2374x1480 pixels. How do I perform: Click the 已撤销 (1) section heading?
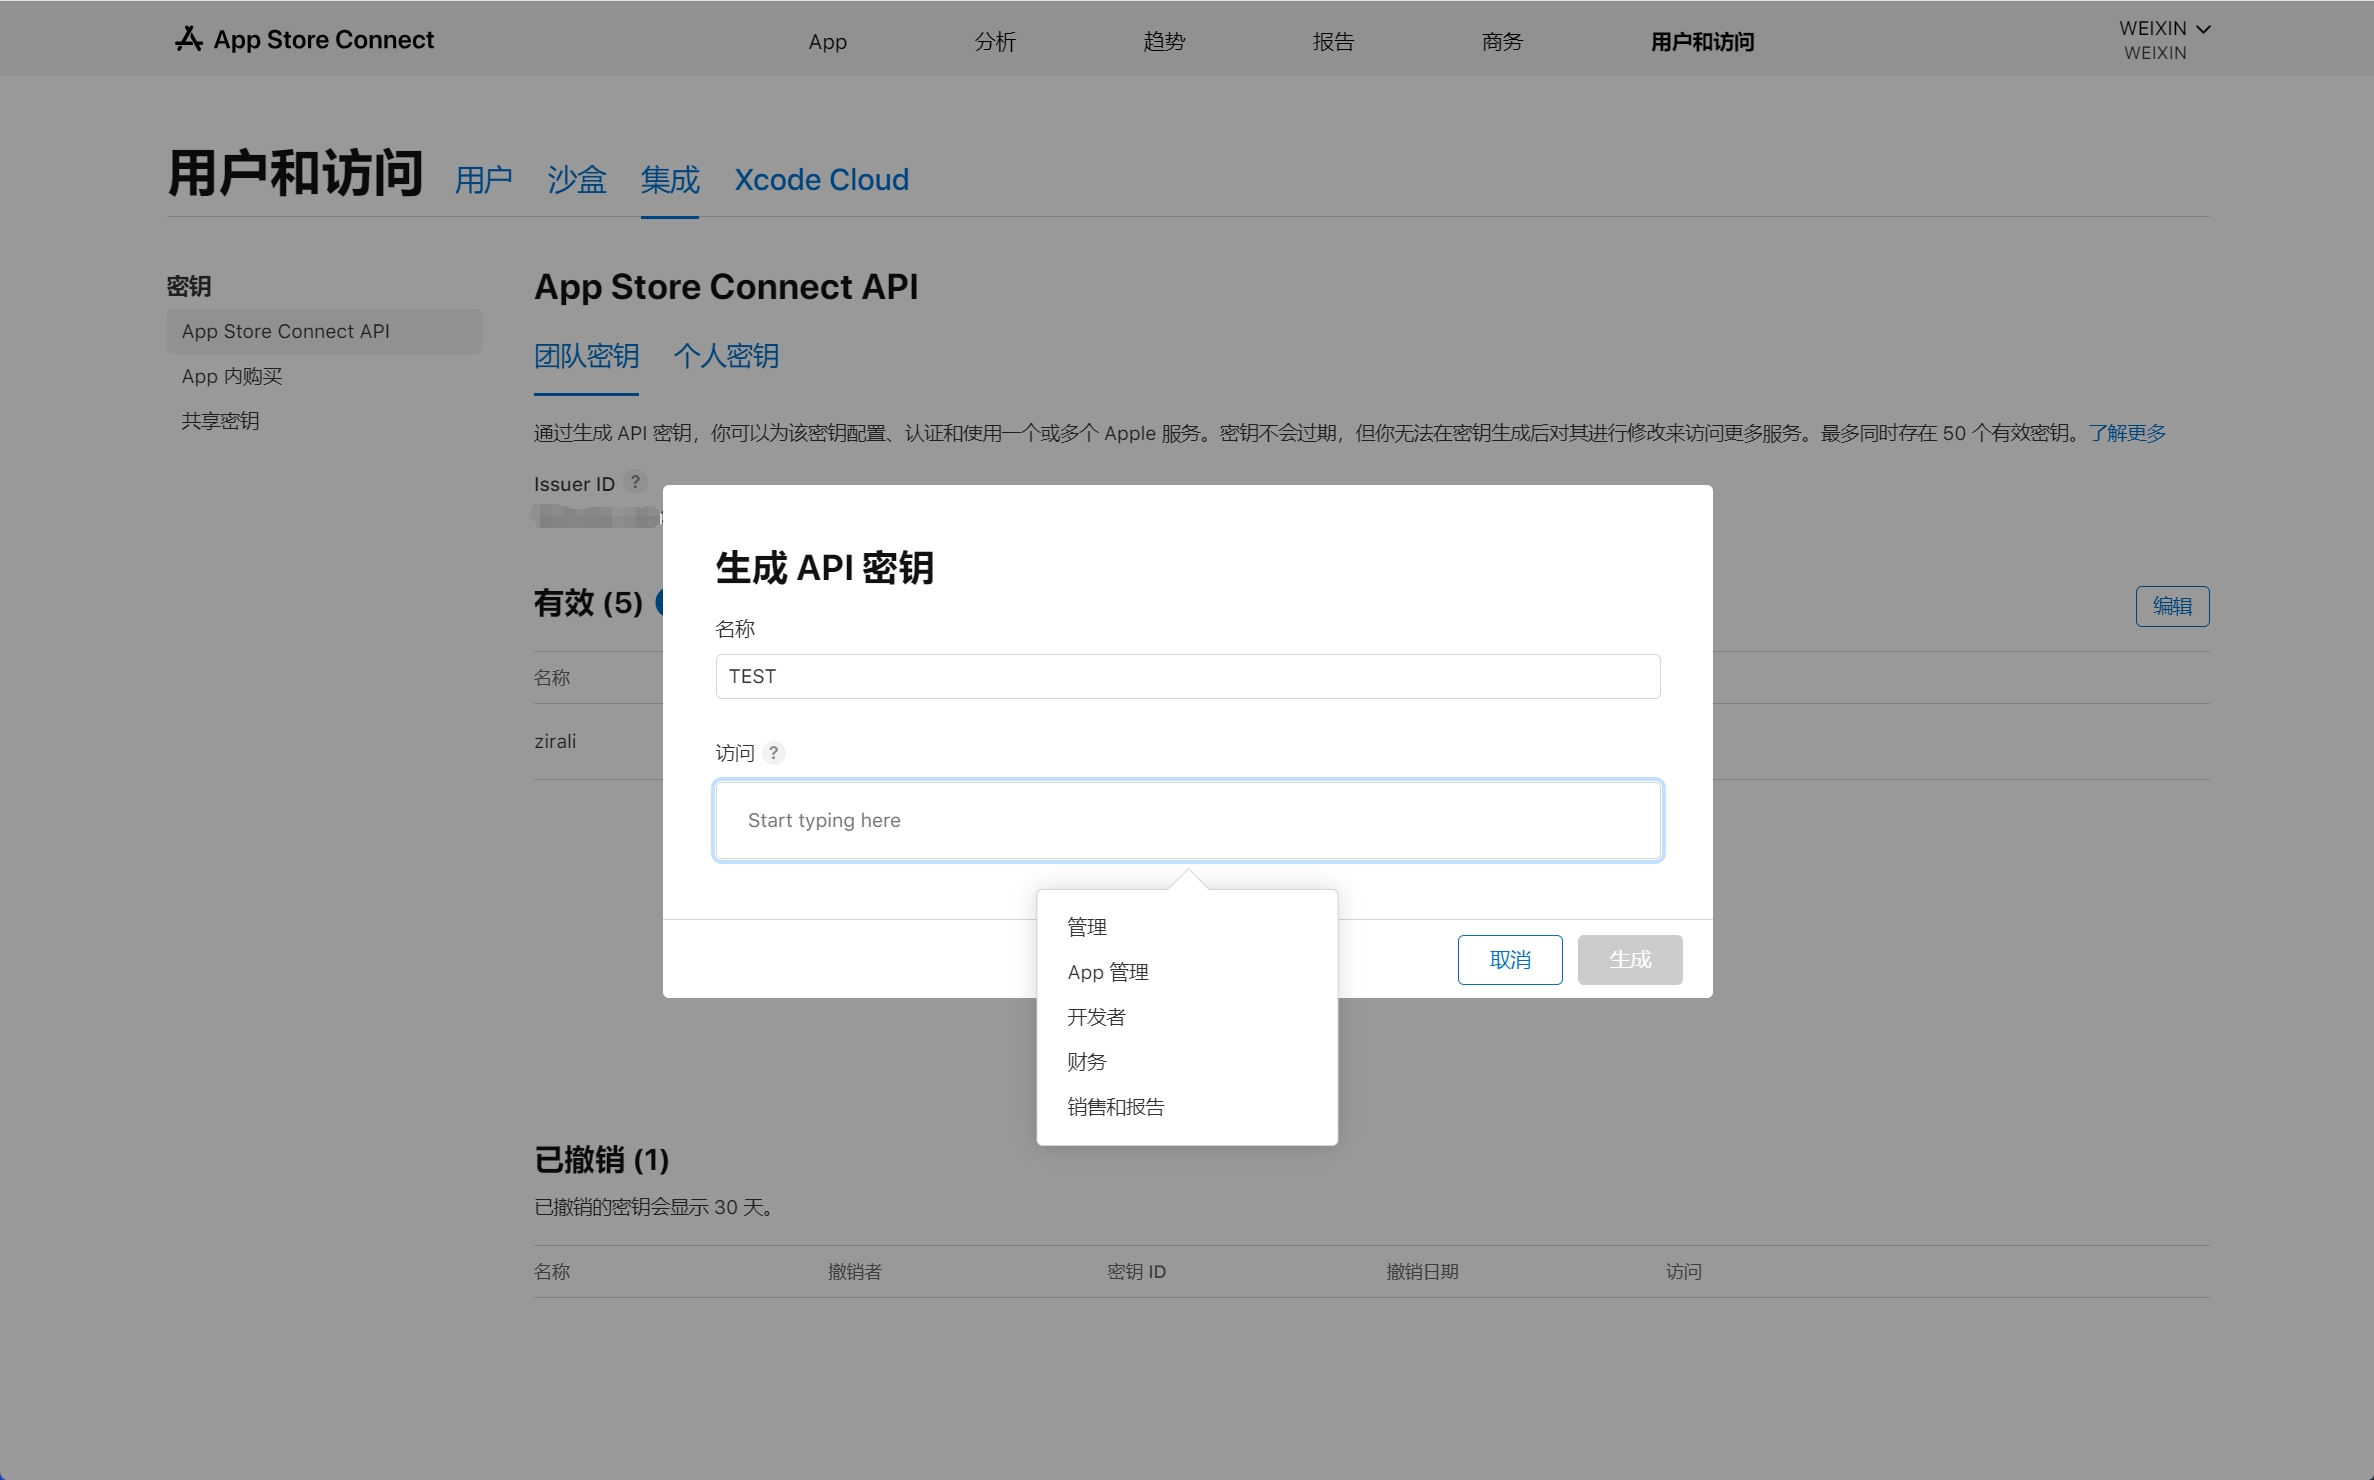click(601, 1160)
